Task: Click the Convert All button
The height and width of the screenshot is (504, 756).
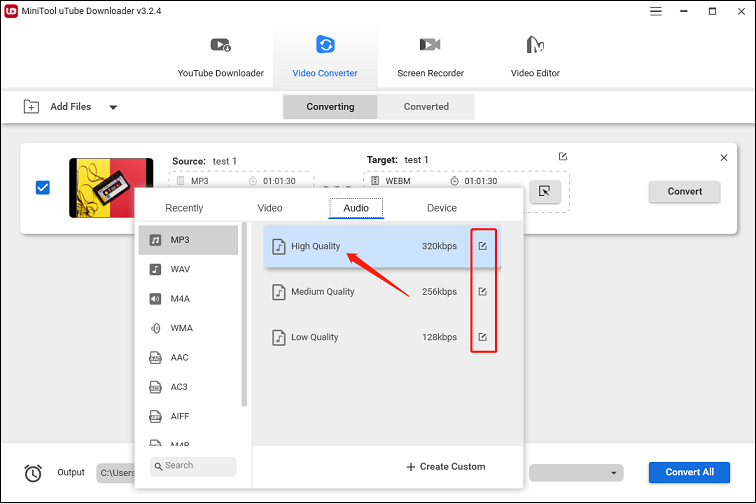Action: point(689,472)
